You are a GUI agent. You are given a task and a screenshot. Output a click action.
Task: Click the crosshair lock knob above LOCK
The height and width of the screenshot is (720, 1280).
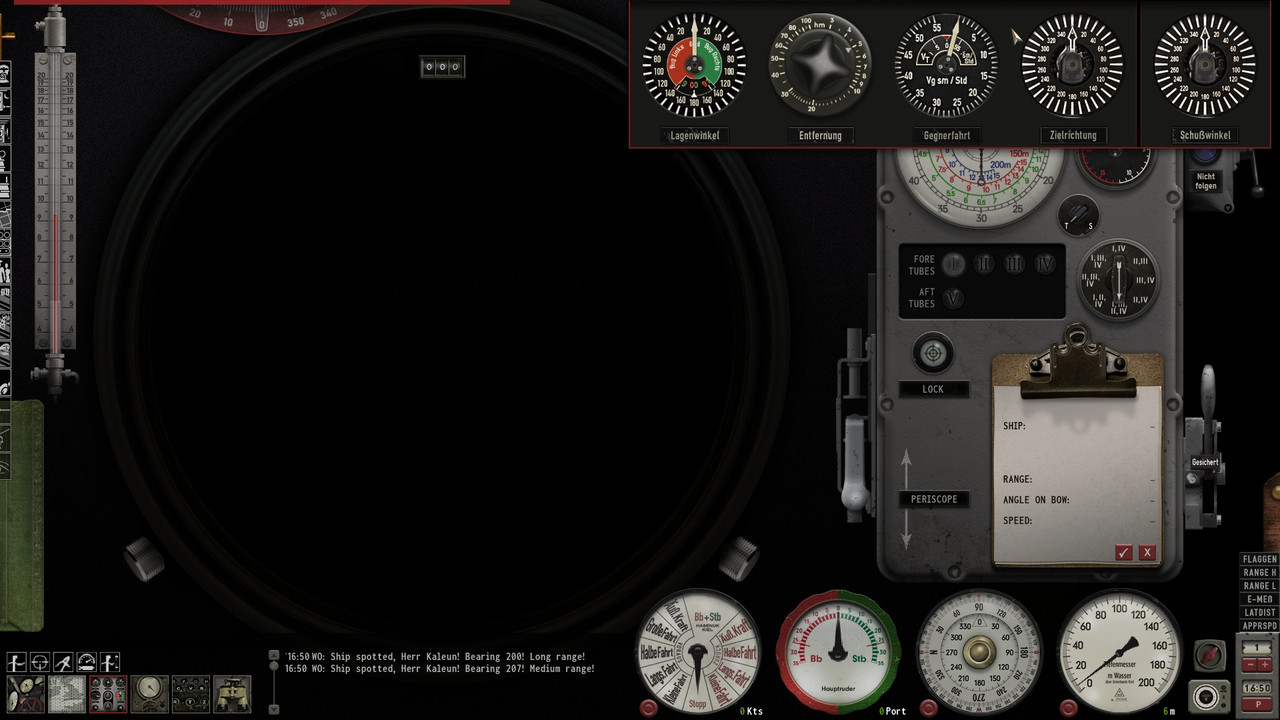933,353
